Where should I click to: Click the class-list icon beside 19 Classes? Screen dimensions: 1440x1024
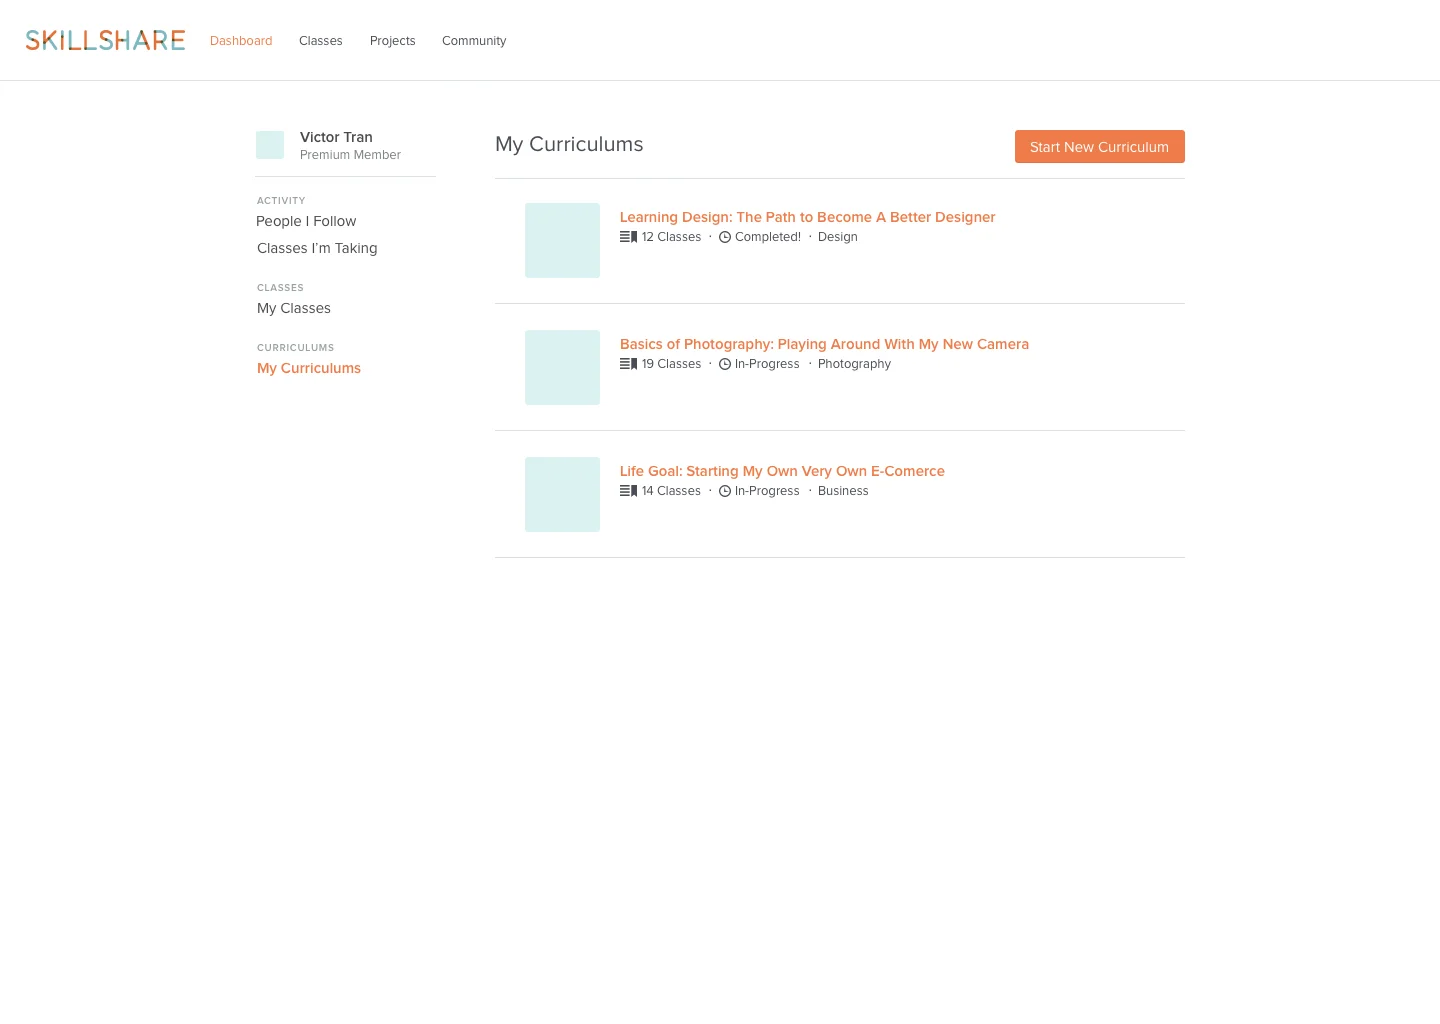click(x=628, y=364)
